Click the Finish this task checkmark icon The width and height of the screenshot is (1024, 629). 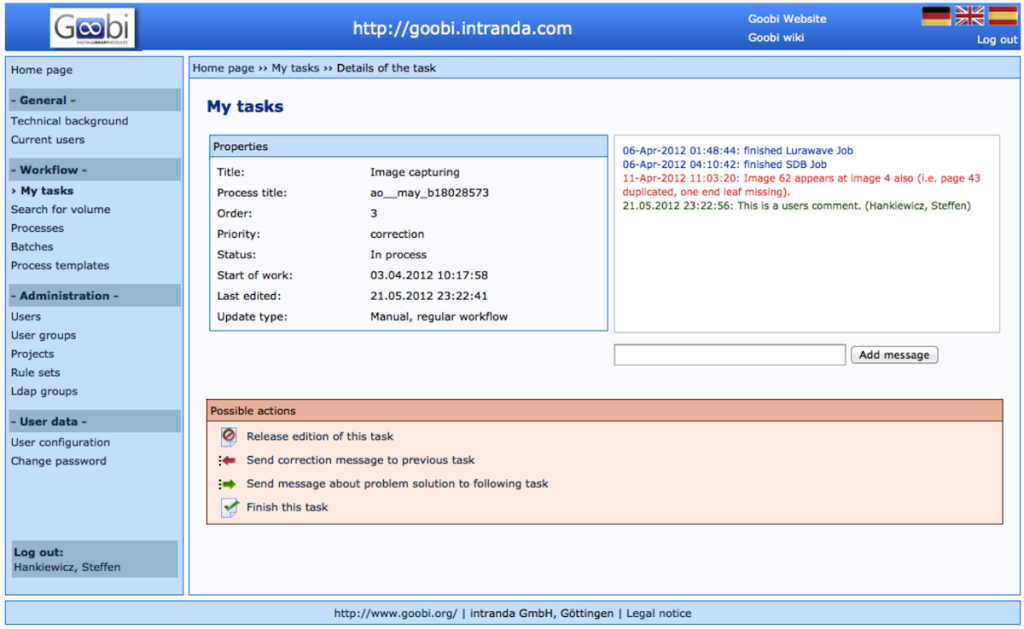229,508
